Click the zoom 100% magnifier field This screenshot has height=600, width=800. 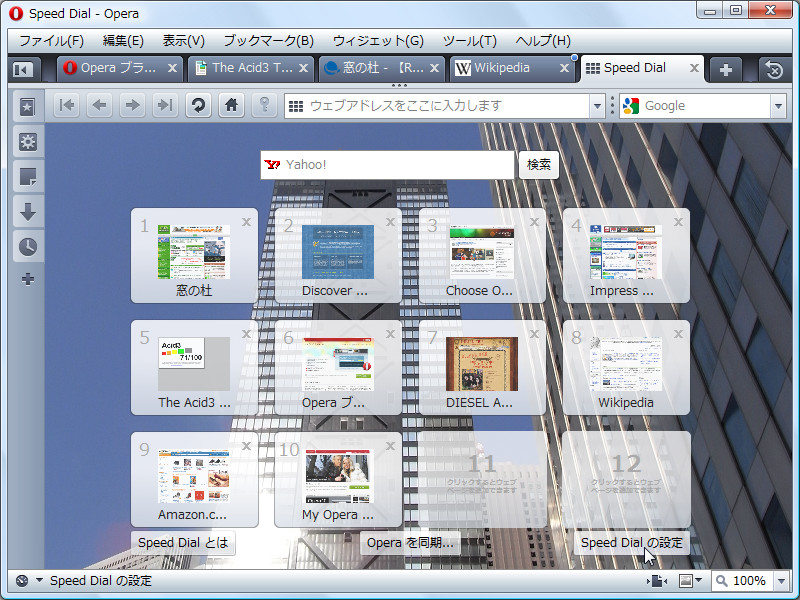pyautogui.click(x=743, y=581)
